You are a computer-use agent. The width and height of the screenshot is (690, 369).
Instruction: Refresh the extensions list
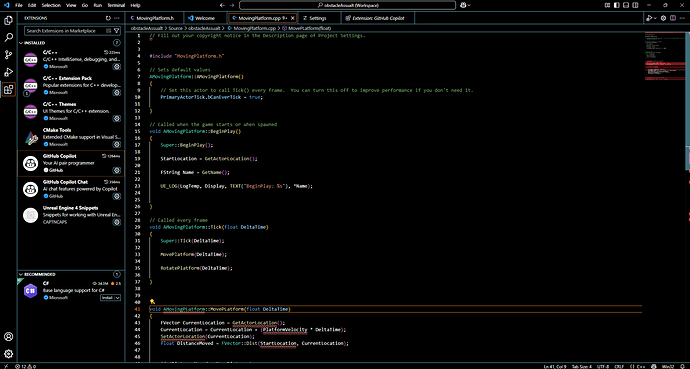[x=108, y=18]
